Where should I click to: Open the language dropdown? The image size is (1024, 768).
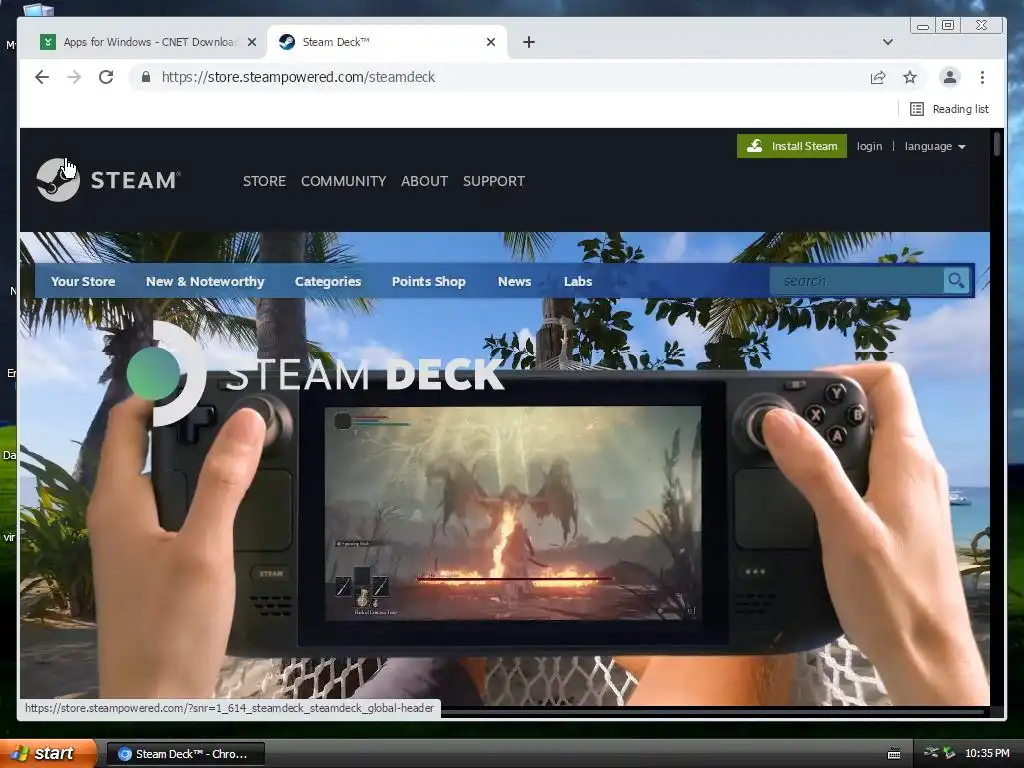935,146
